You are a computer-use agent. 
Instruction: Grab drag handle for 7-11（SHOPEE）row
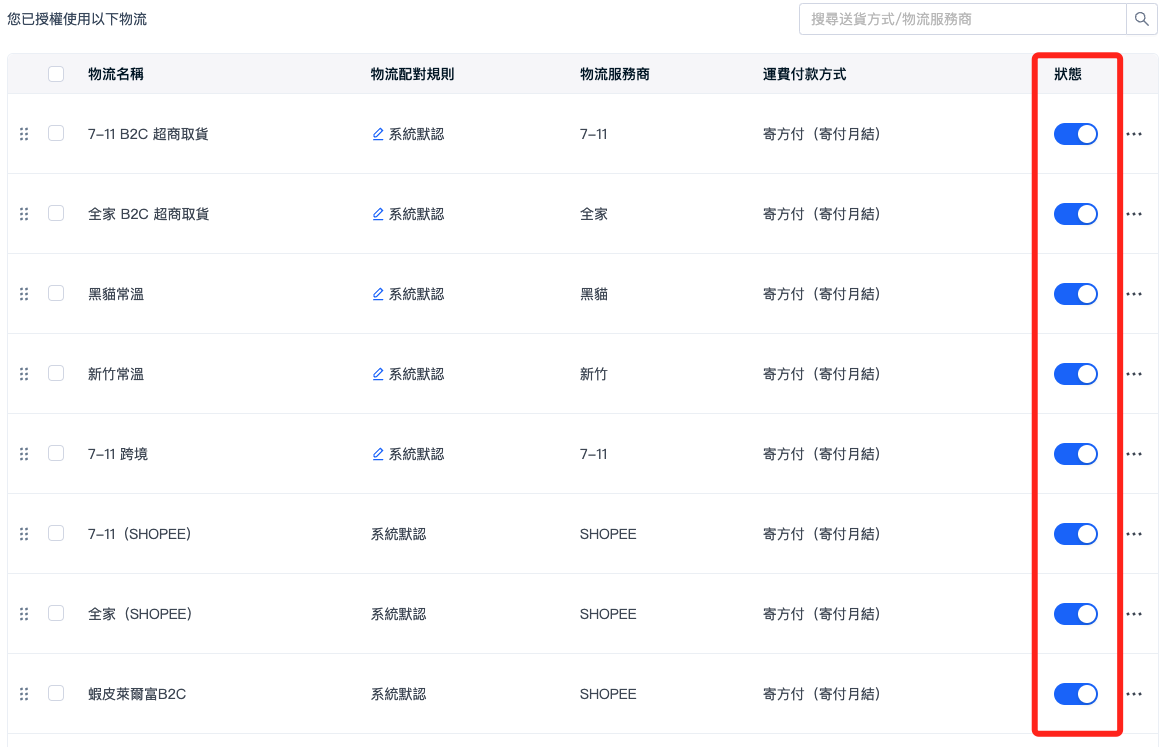click(24, 534)
